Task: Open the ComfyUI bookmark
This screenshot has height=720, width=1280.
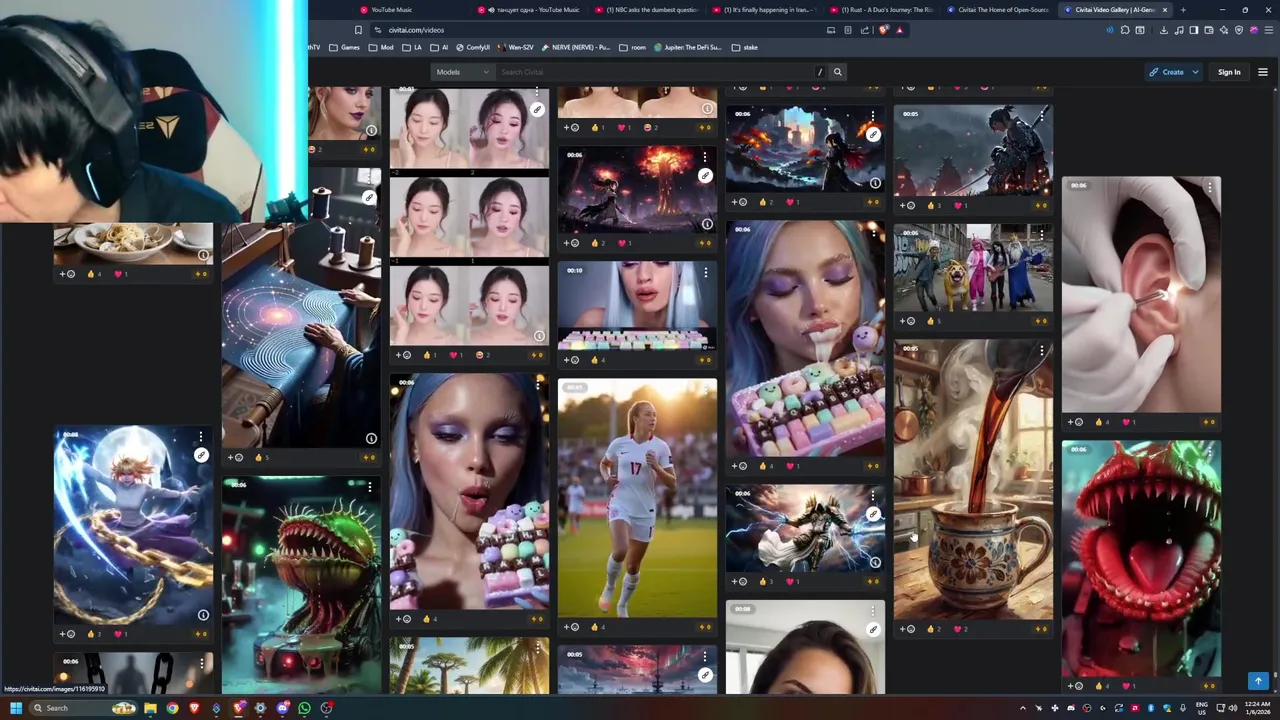Action: [x=473, y=47]
